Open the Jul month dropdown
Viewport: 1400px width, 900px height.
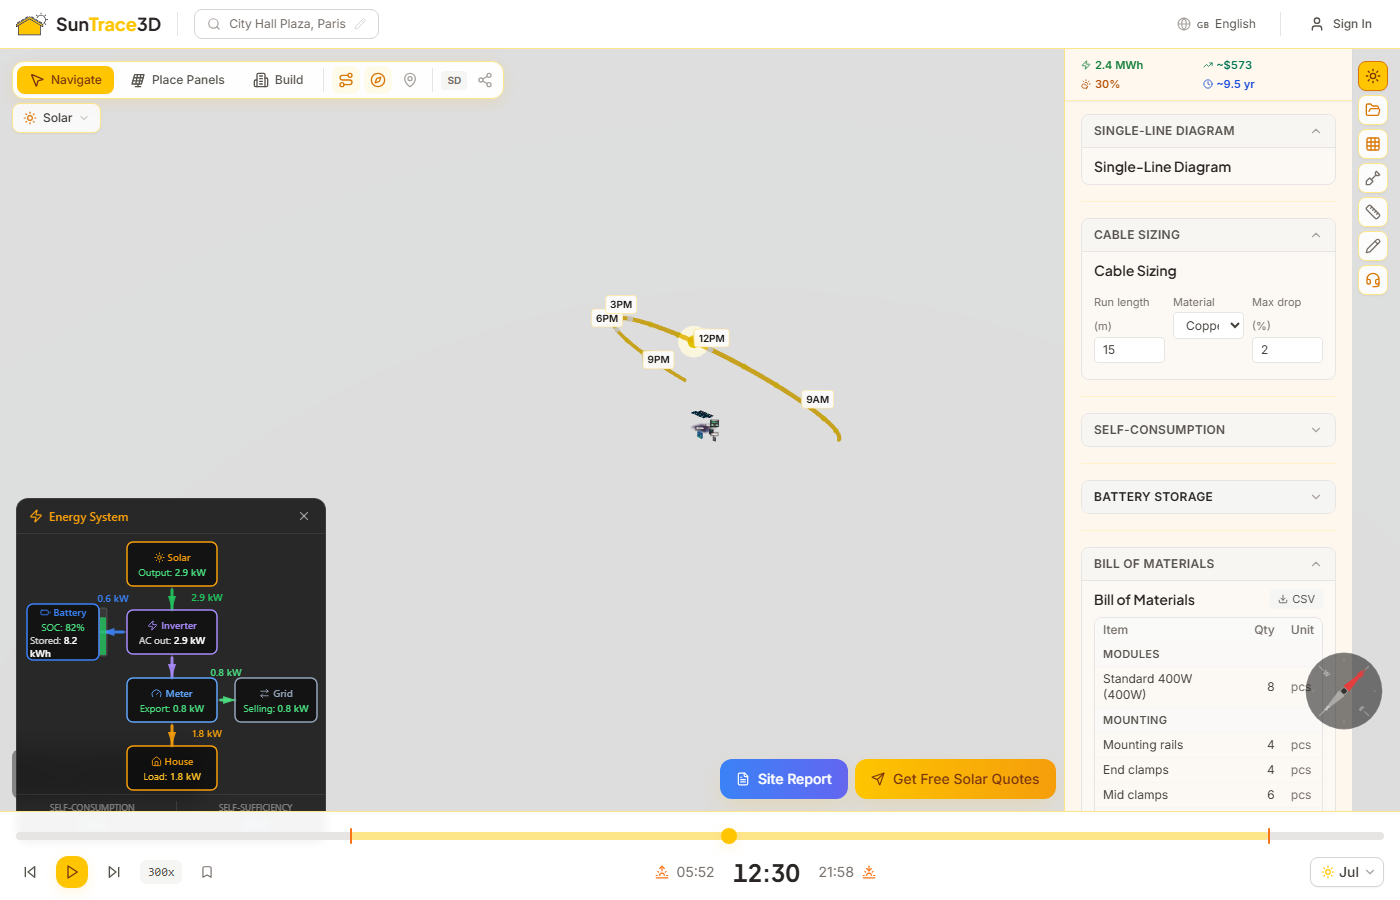1347,872
